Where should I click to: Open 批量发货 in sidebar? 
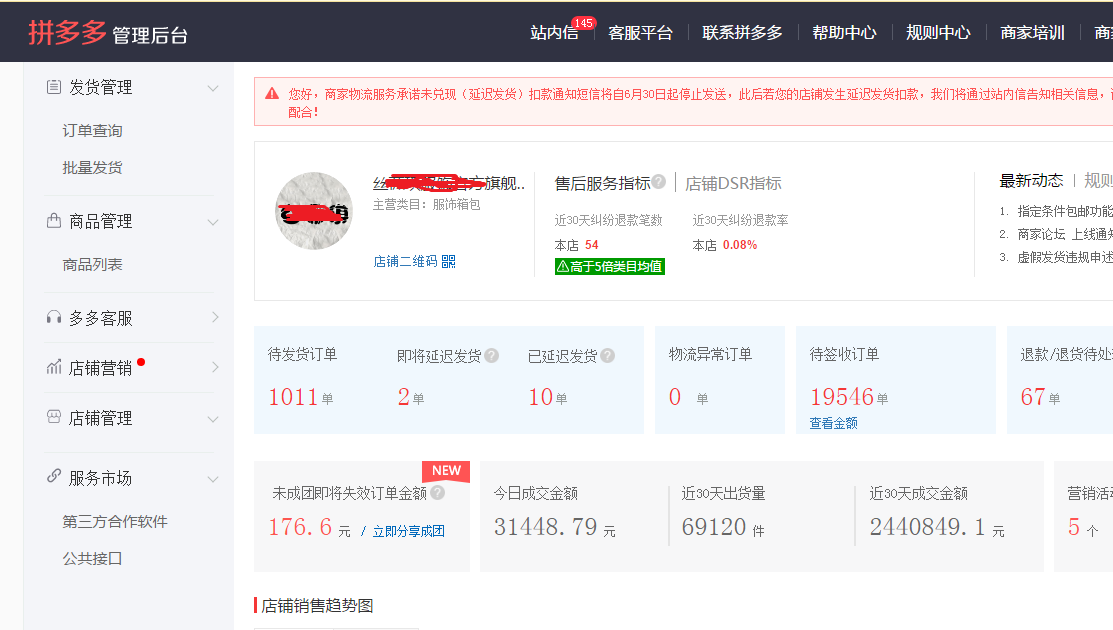pyautogui.click(x=92, y=167)
